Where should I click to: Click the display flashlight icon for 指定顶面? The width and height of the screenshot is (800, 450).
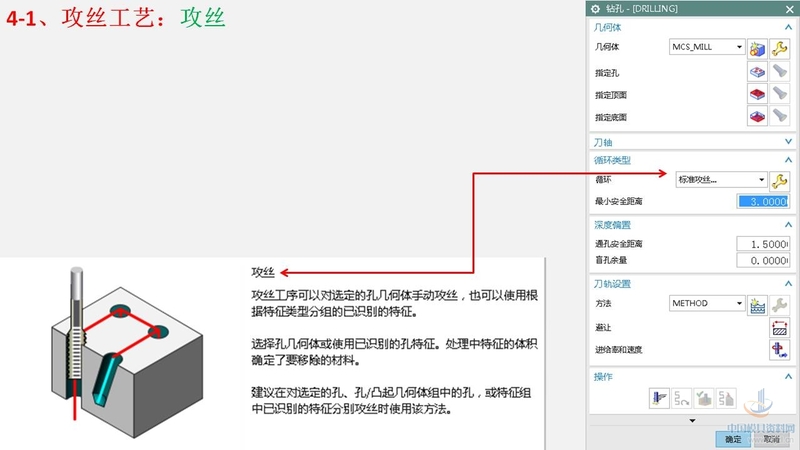(780, 94)
